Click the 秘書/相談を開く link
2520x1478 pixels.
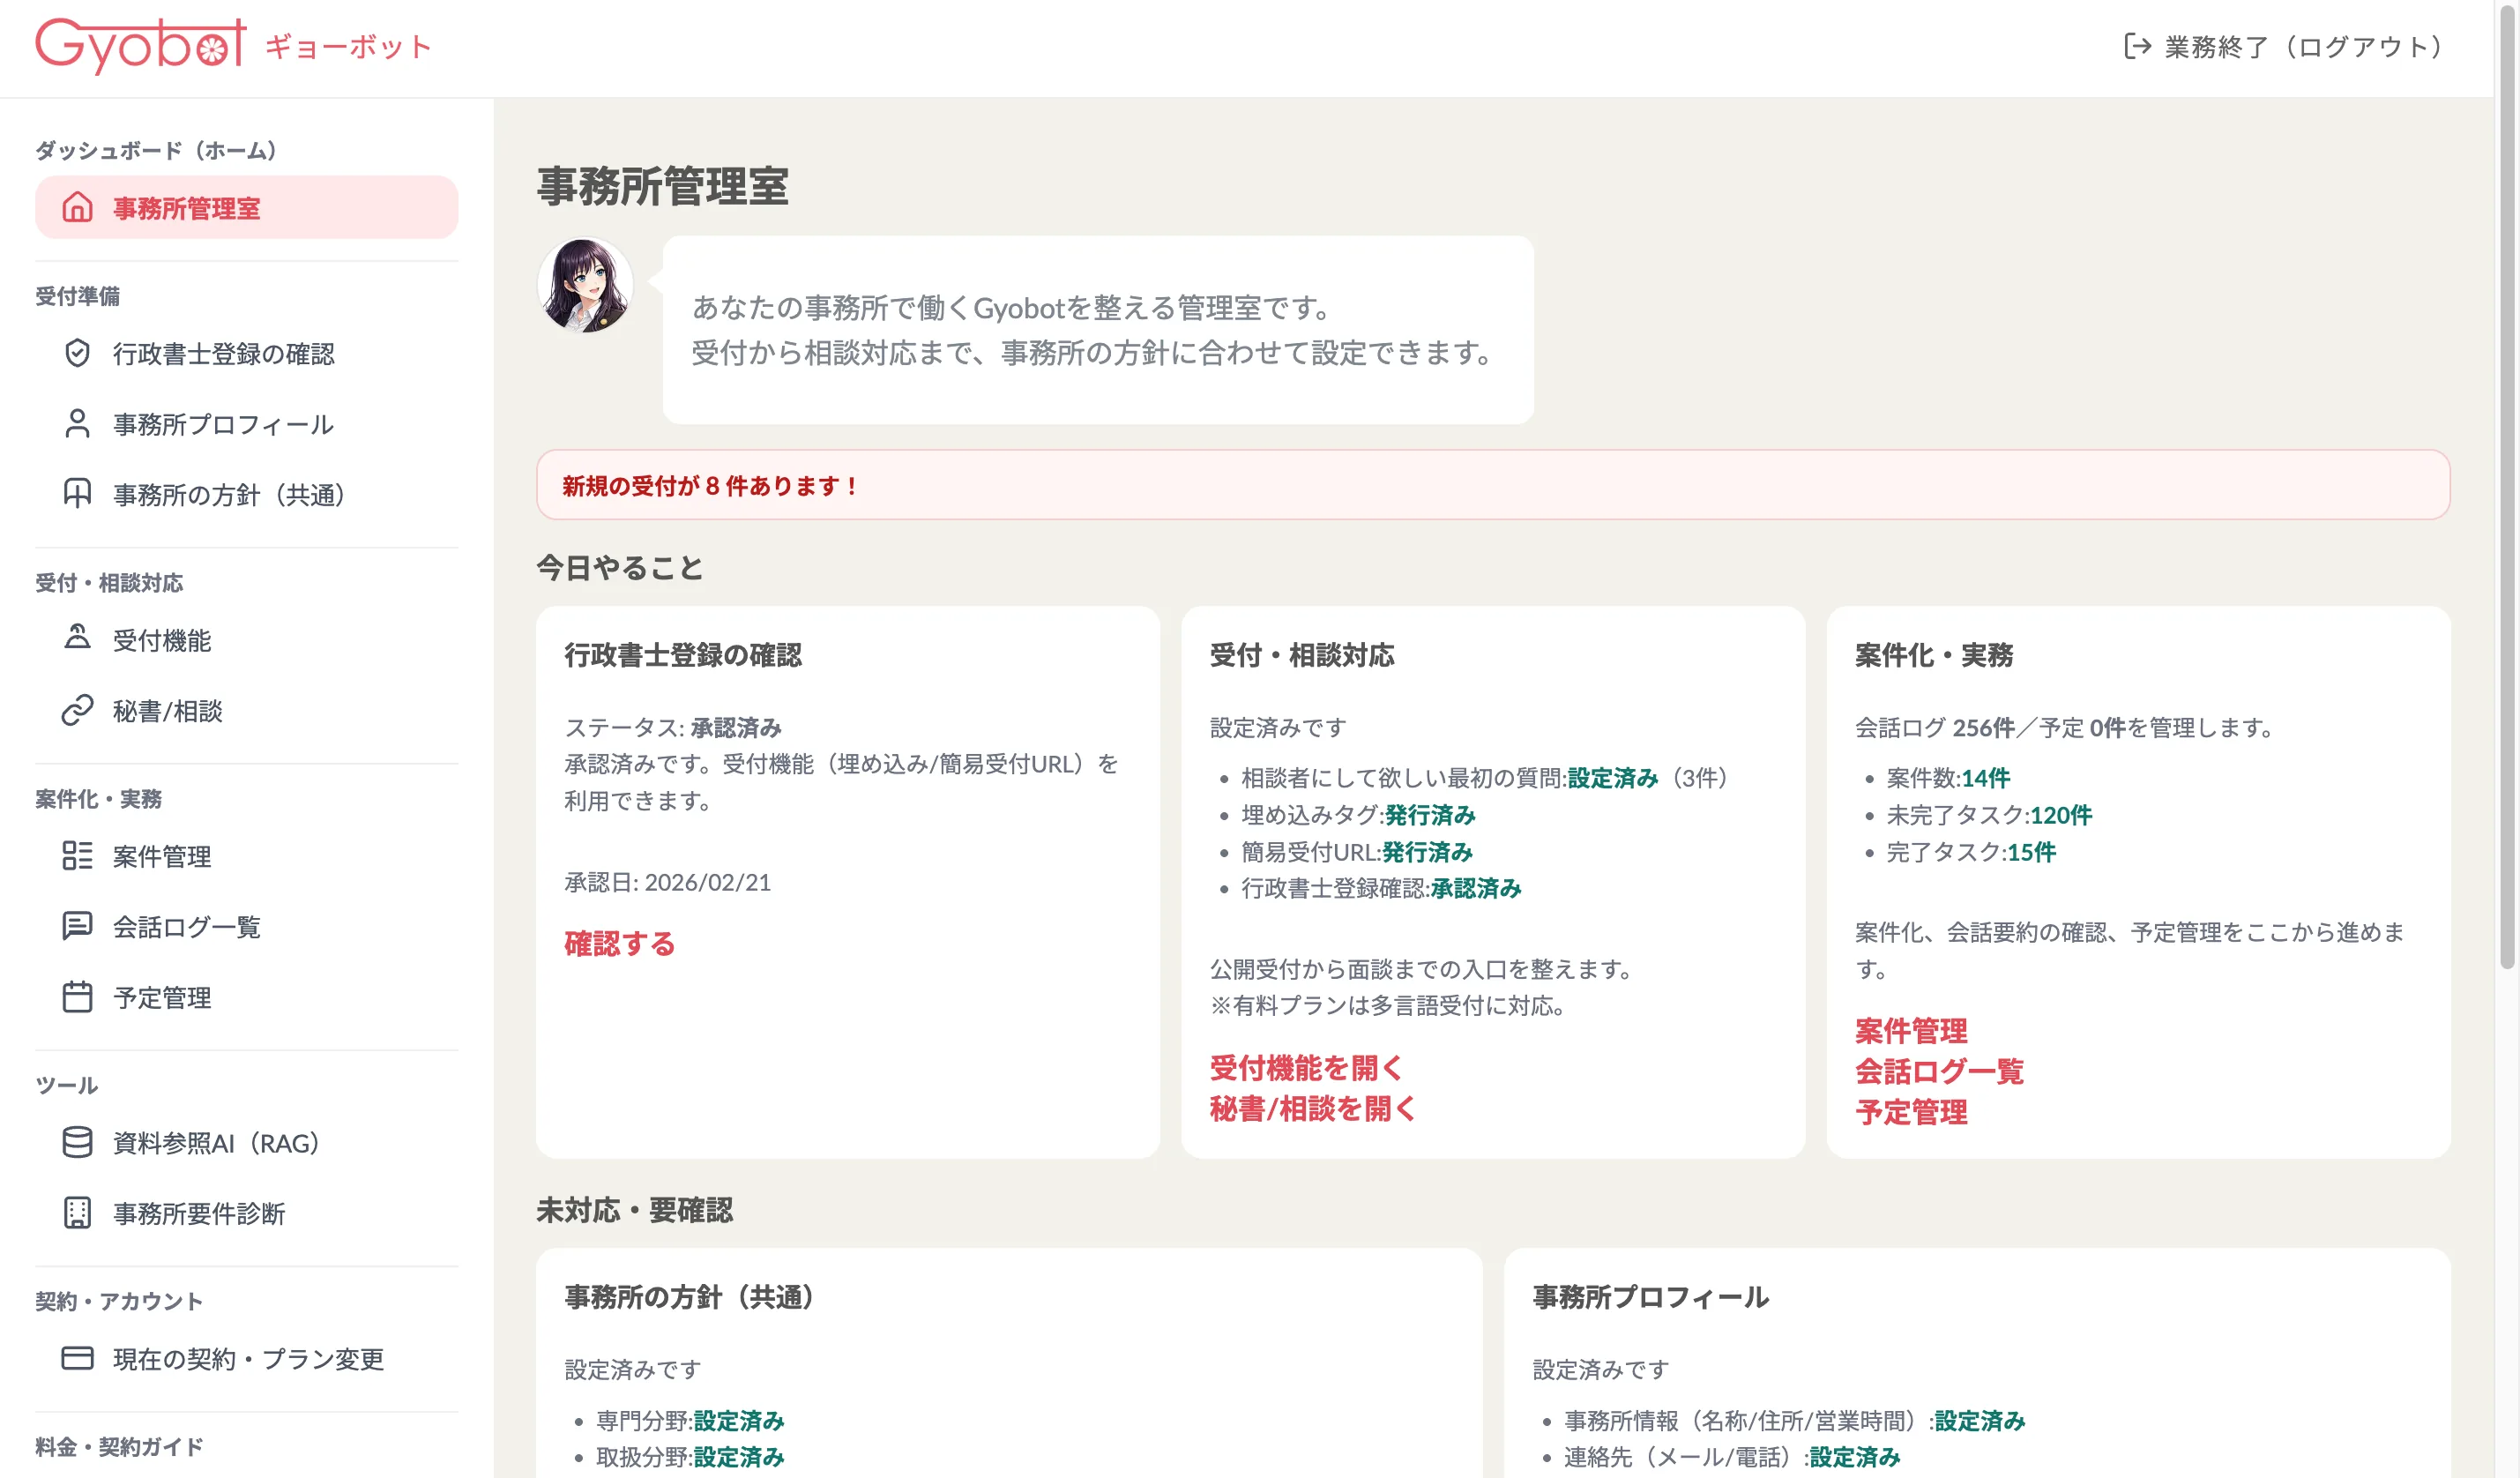1312,1109
